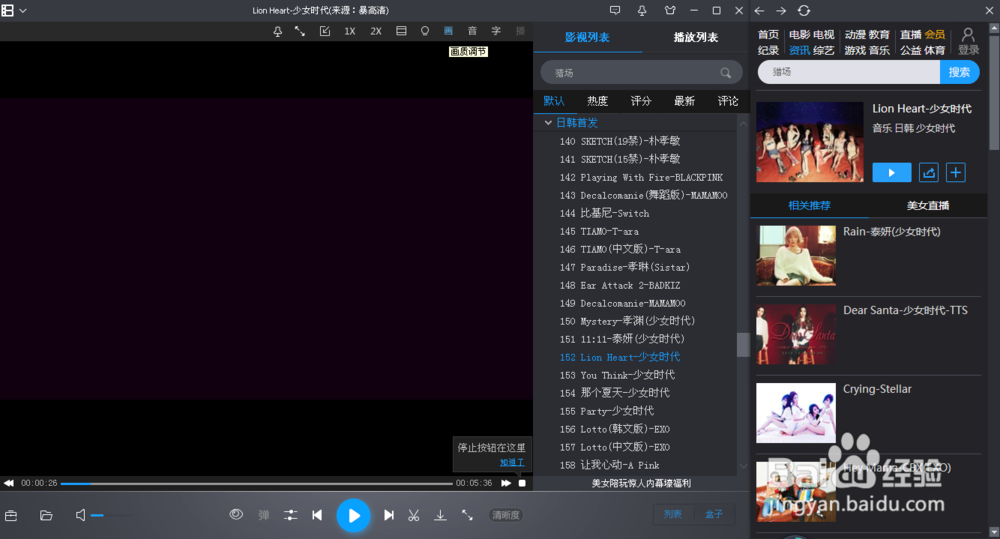Click the stop button
Image resolution: width=1000 pixels, height=539 pixels.
point(522,484)
